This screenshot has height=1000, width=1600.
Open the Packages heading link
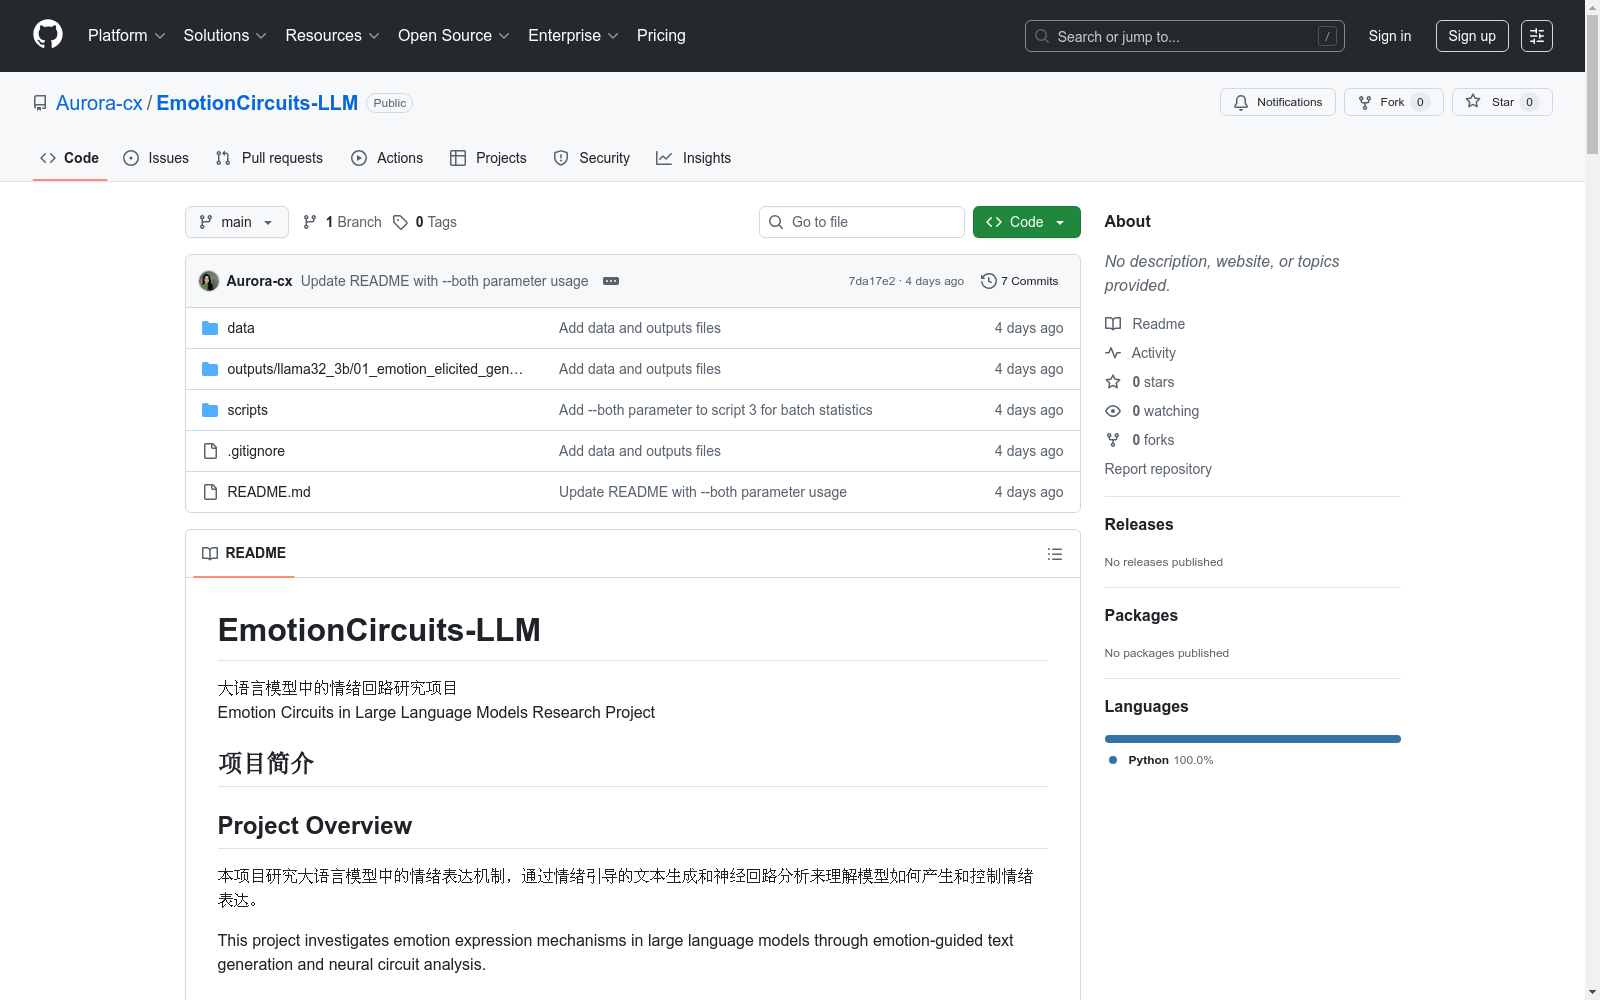click(1141, 615)
